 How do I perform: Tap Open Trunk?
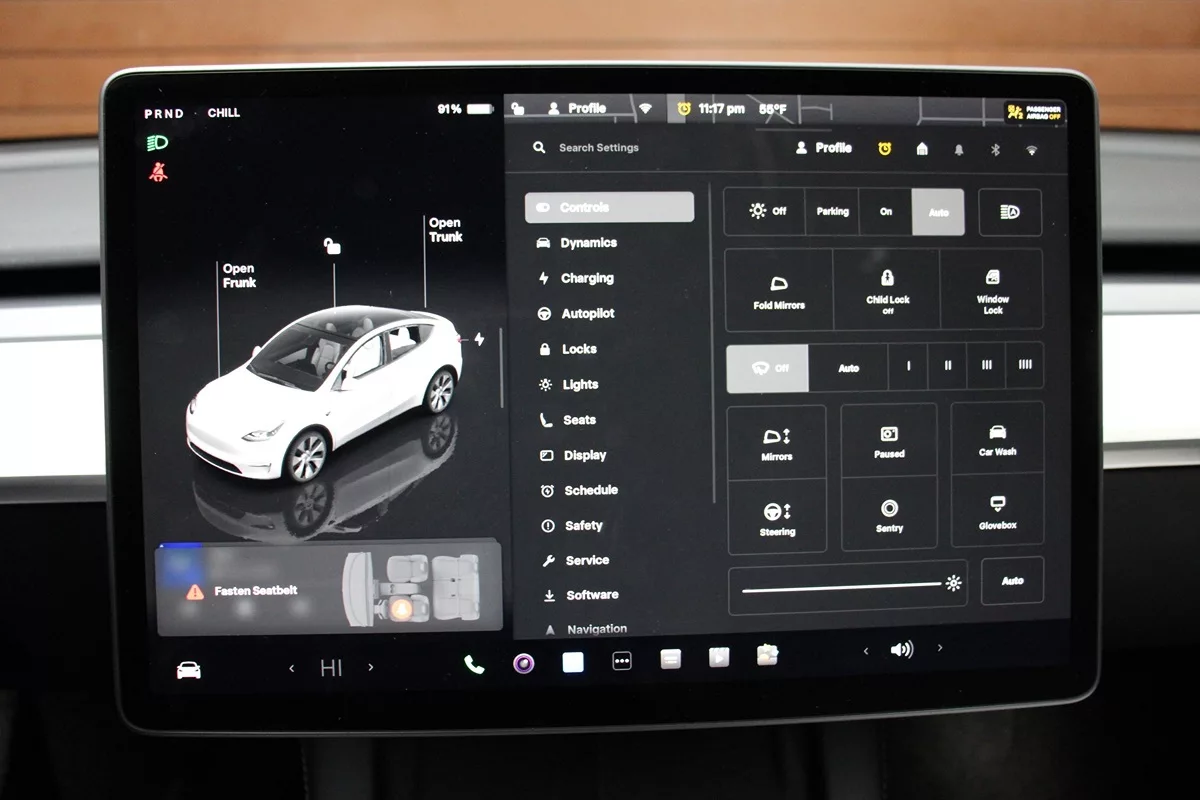pyautogui.click(x=445, y=230)
